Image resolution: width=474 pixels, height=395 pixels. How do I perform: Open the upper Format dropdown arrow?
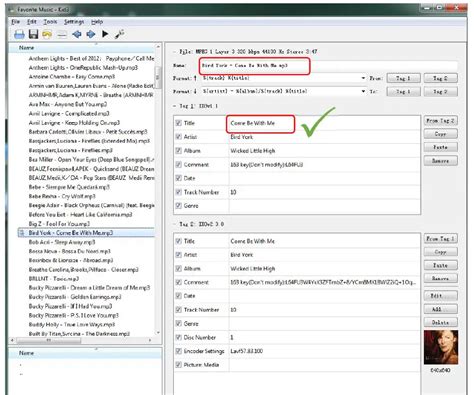363,78
